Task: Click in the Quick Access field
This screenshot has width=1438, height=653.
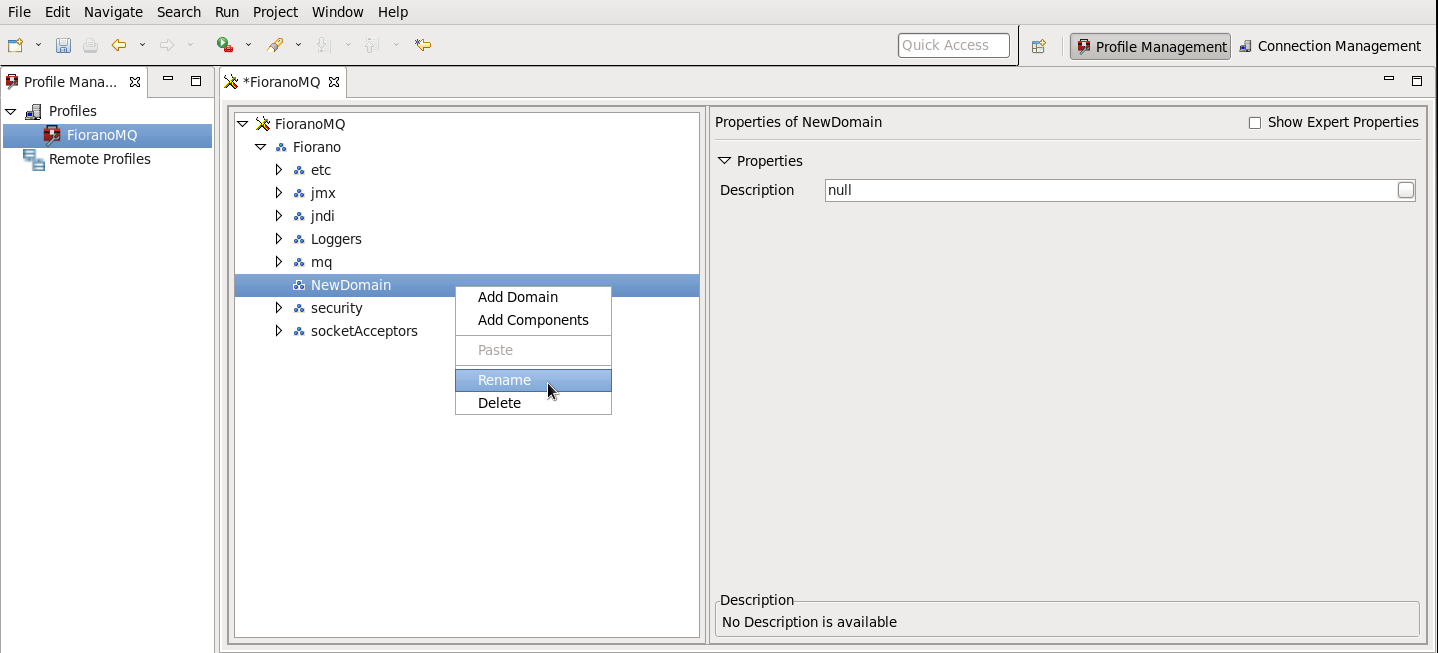Action: pos(953,45)
